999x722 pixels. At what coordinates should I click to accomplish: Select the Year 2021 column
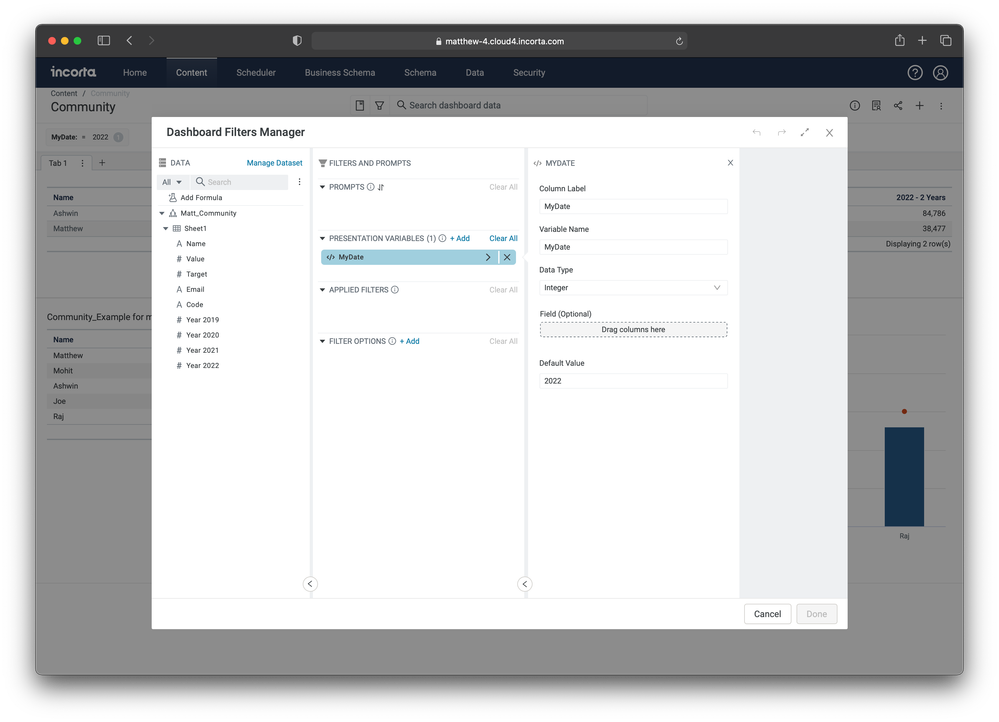pos(202,351)
